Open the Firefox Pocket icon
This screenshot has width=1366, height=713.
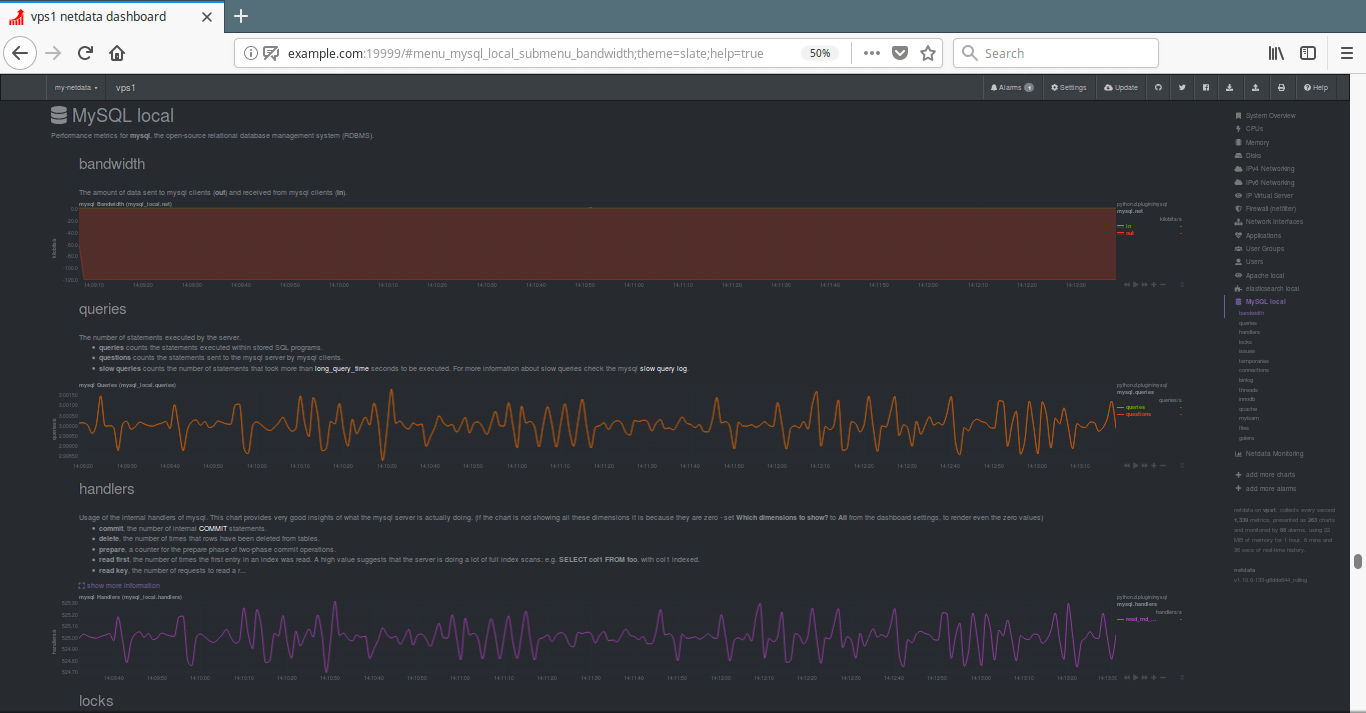tap(900, 53)
